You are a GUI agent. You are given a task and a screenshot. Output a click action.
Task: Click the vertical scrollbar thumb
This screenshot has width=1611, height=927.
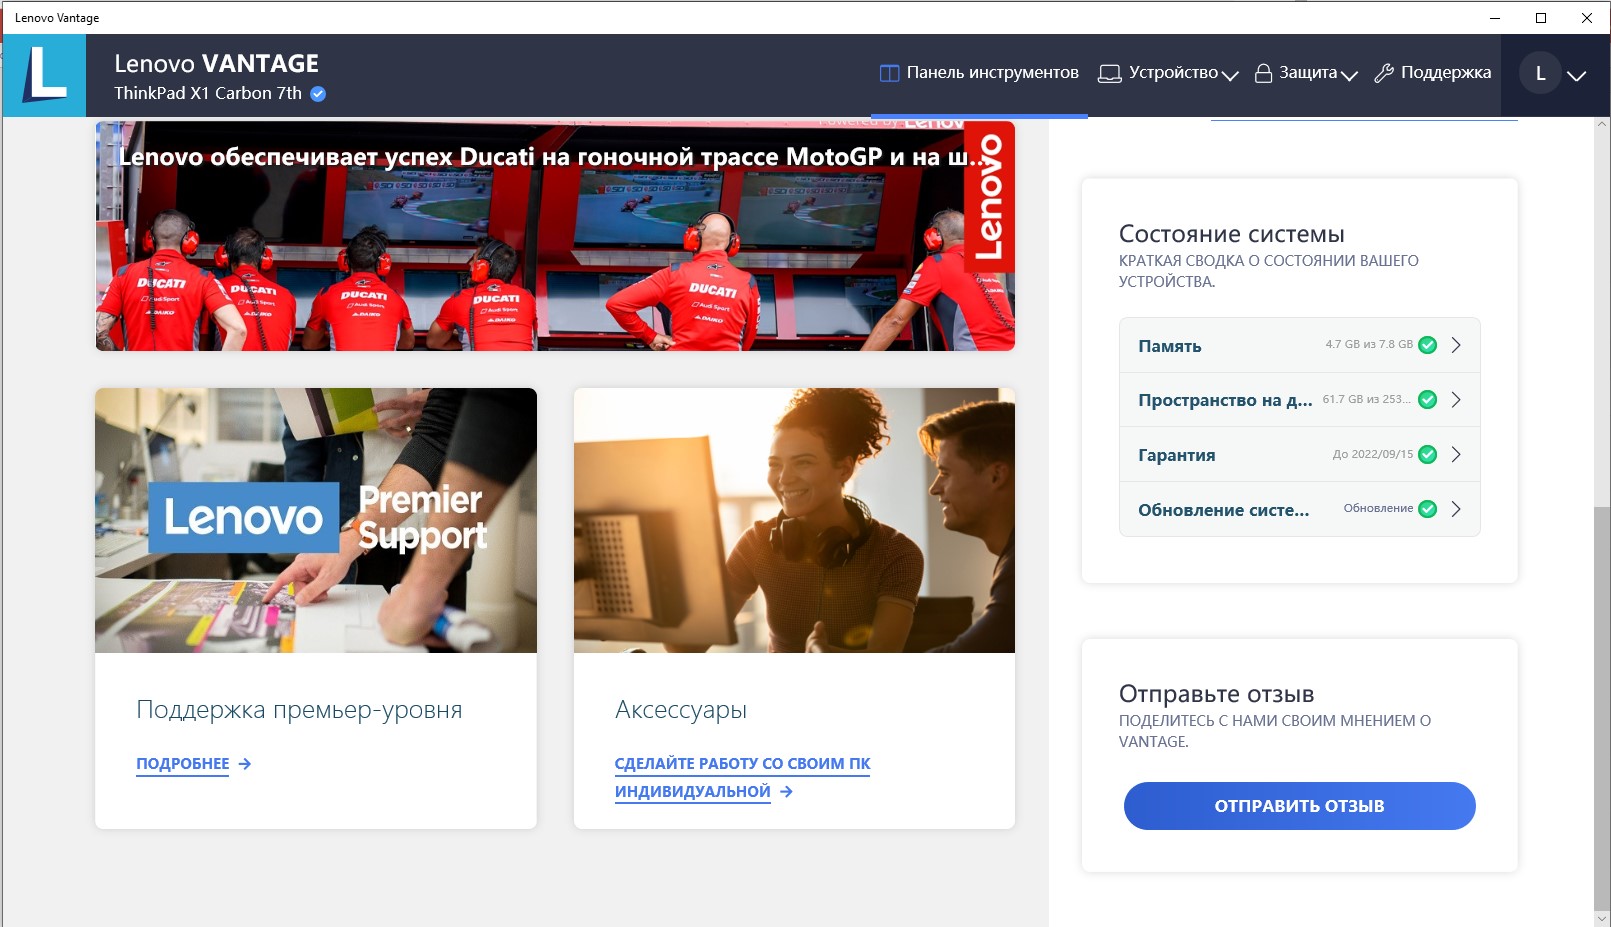[1602, 700]
